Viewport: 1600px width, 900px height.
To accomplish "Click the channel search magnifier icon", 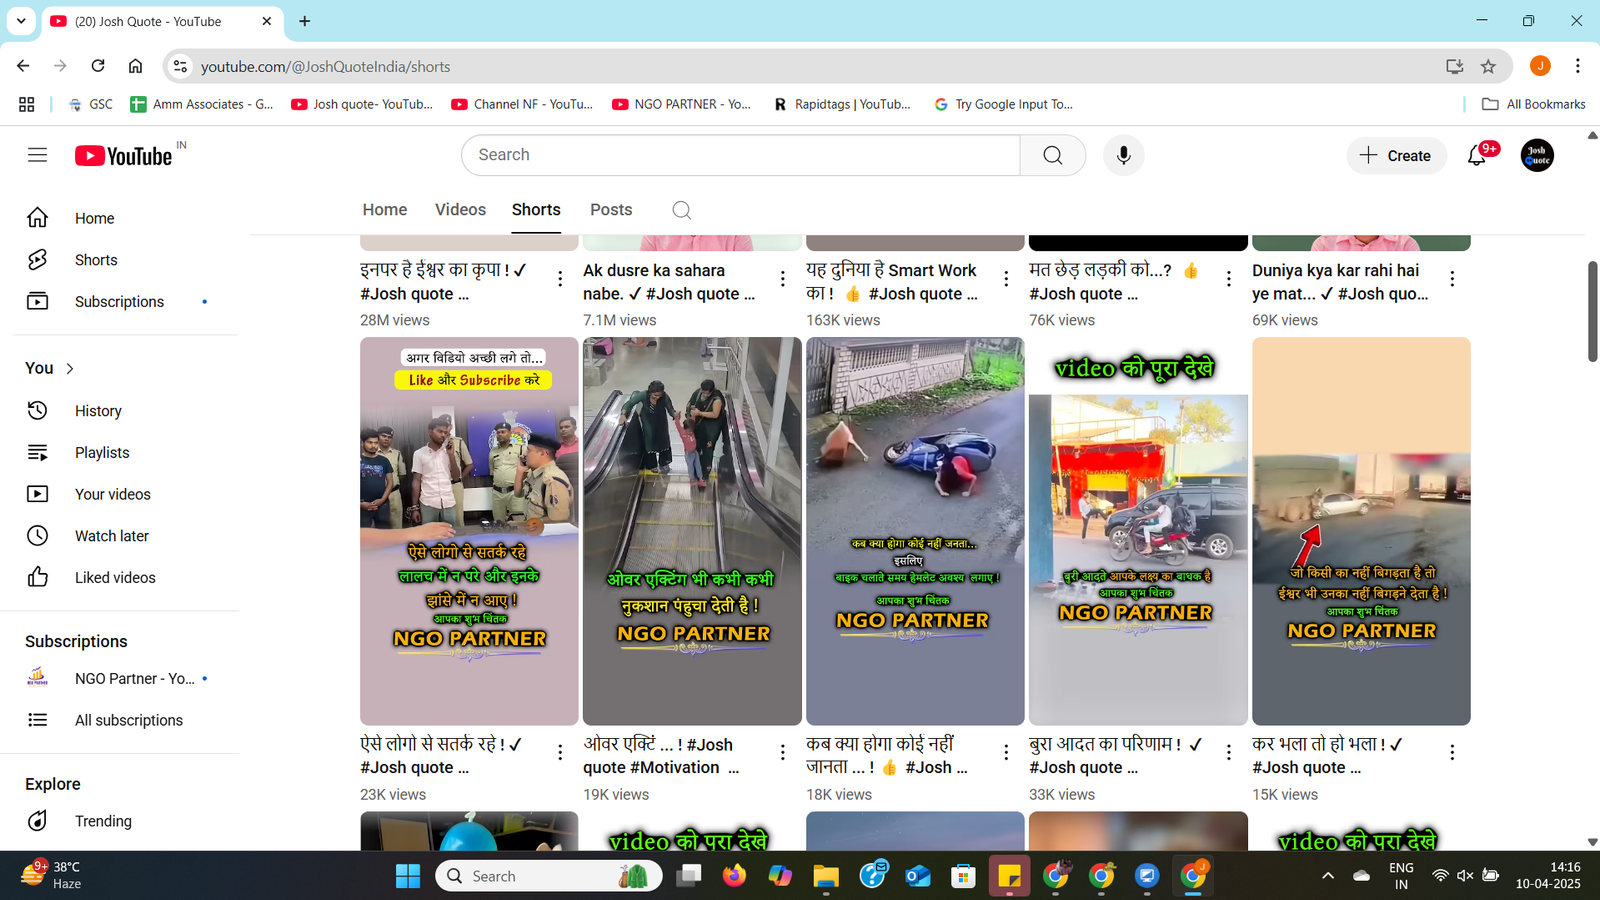I will tap(681, 210).
